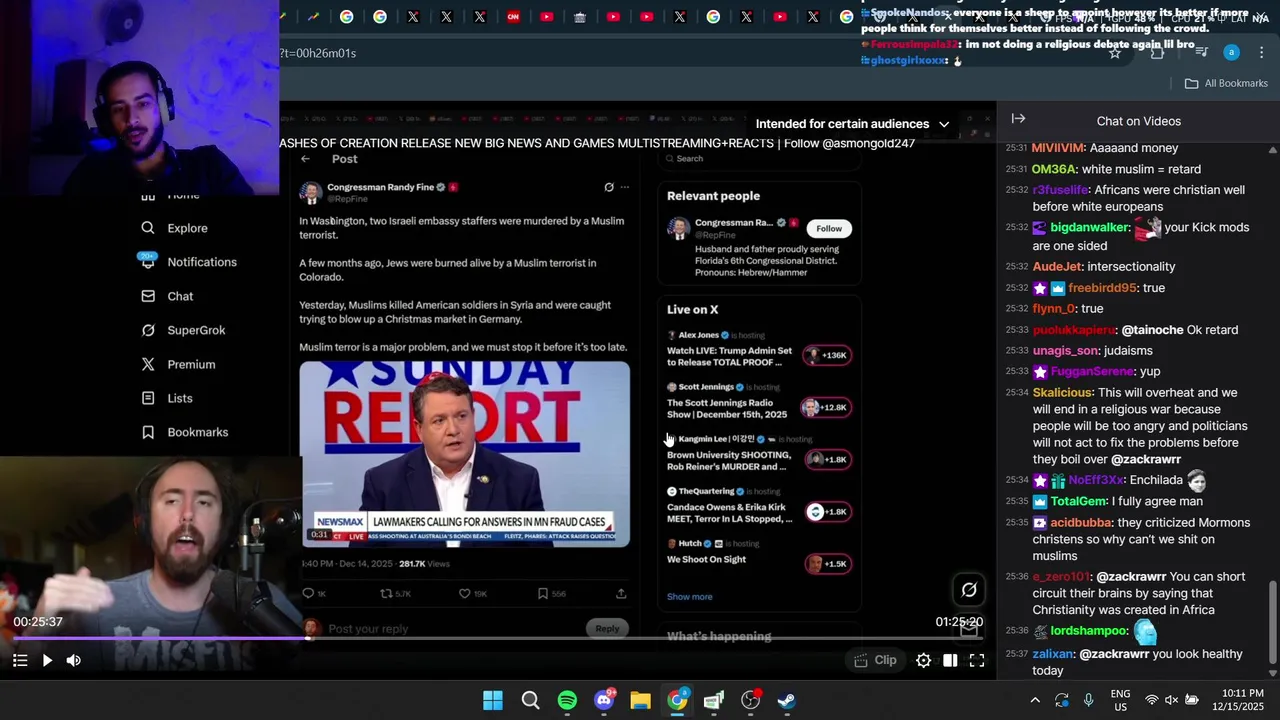Bookmark this page with the Chrome star

(1115, 53)
